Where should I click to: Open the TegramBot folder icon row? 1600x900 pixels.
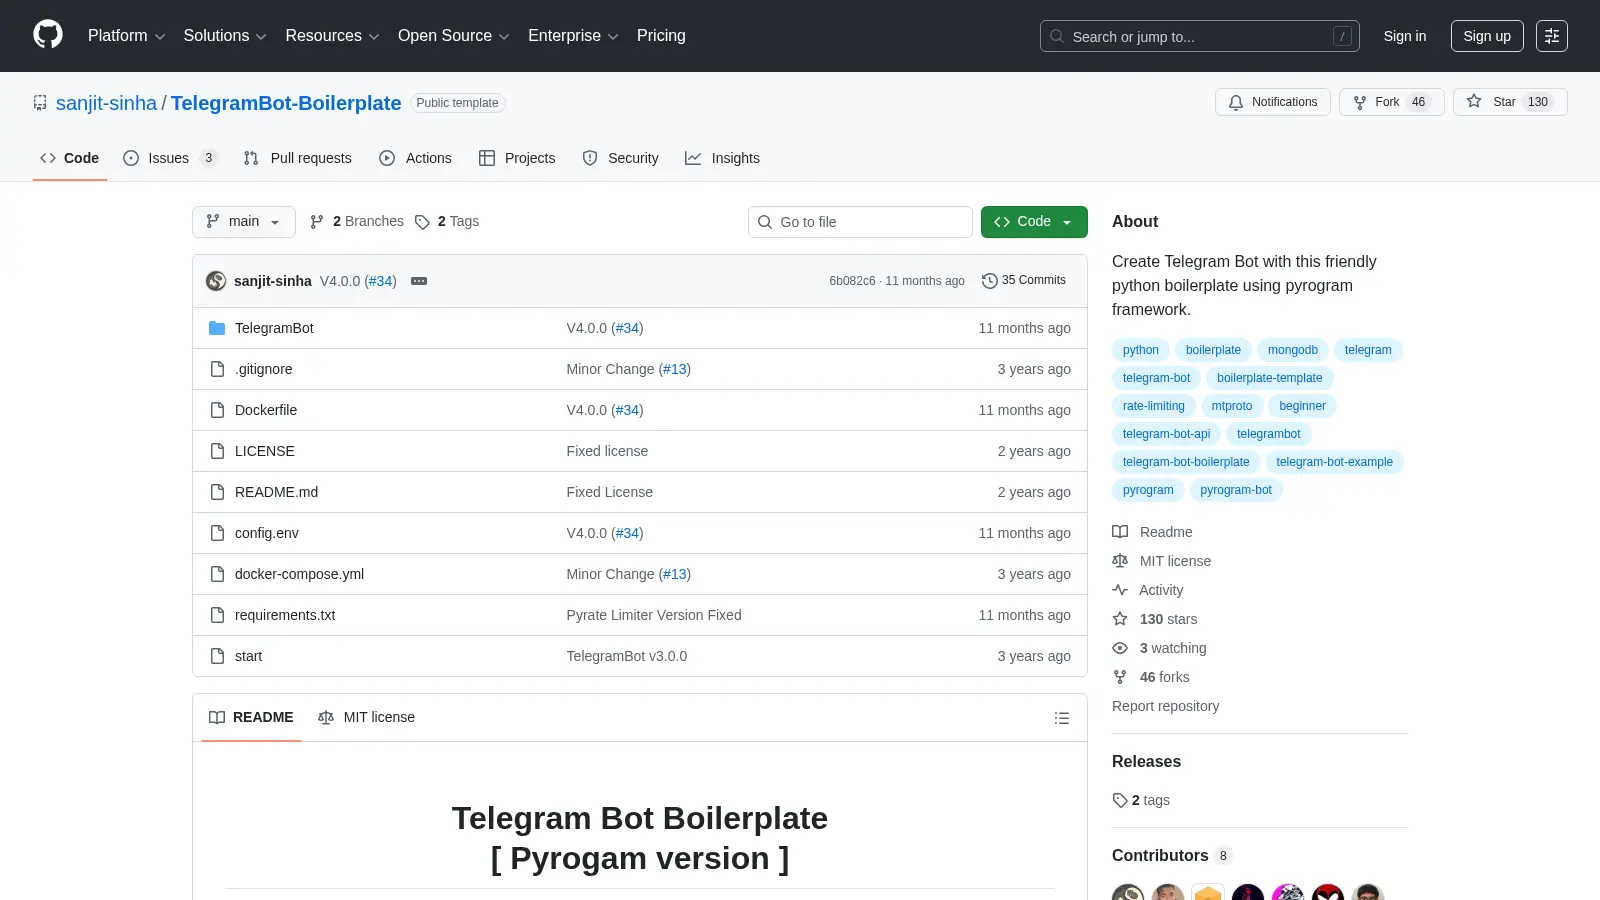pyautogui.click(x=217, y=328)
